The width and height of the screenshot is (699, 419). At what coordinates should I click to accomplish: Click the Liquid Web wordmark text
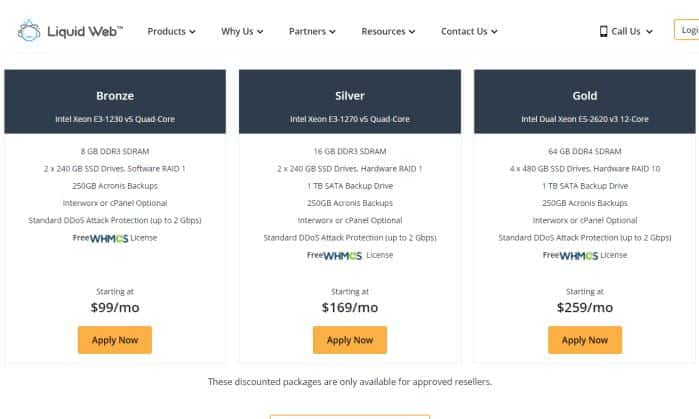(85, 31)
